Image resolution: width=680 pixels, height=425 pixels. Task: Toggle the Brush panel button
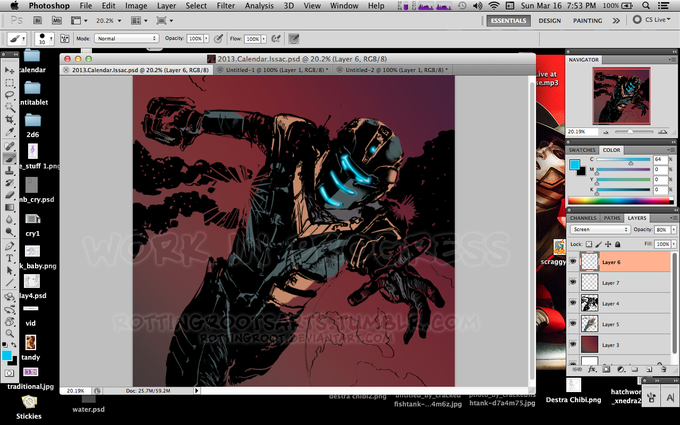pos(65,39)
